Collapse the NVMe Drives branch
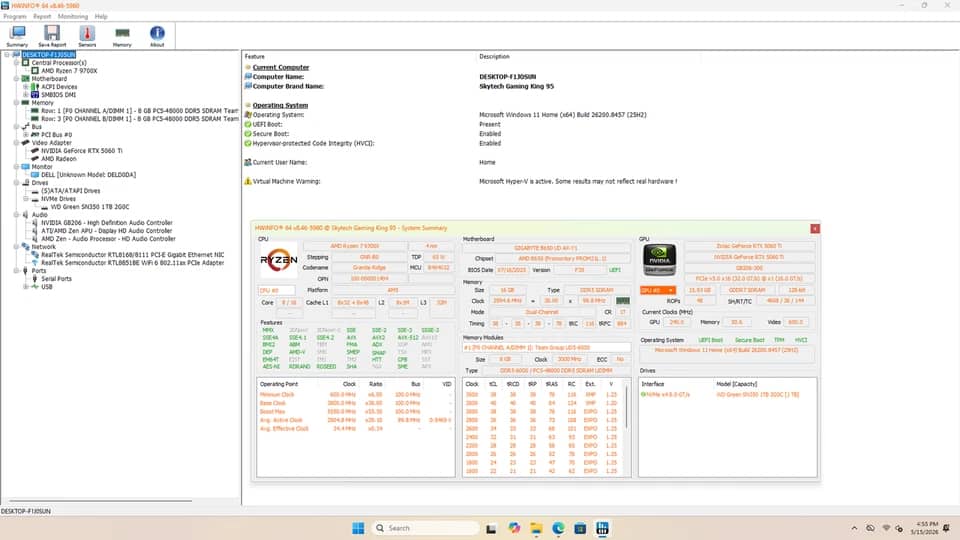960x540 pixels. tap(26, 198)
